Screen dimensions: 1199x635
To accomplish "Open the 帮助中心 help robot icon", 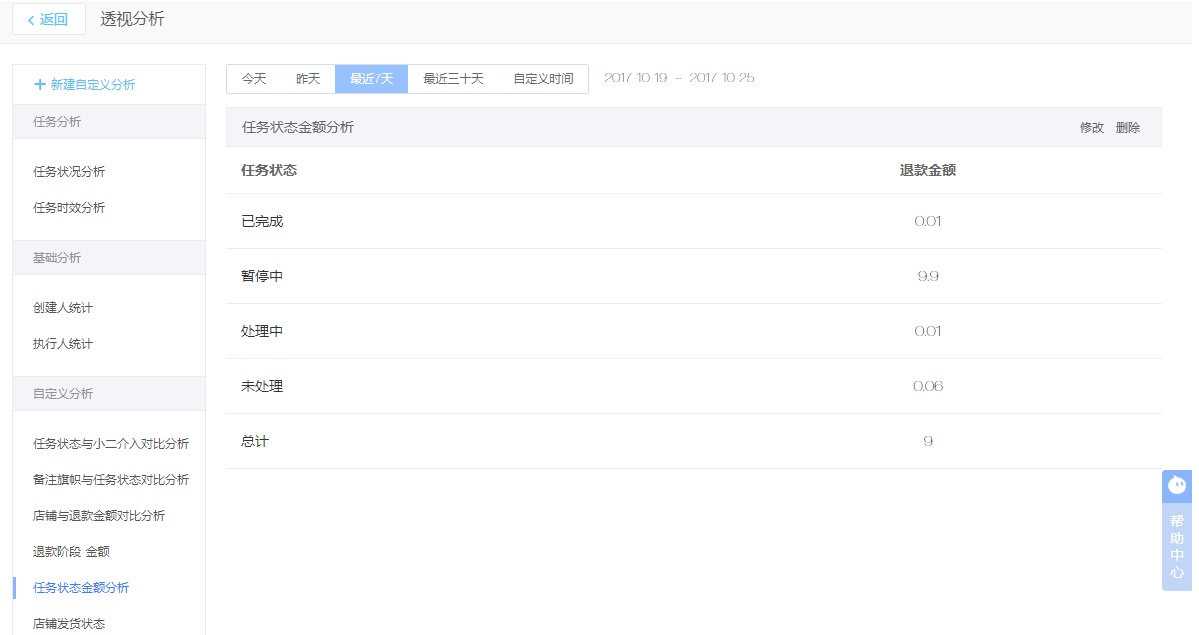I will (x=1177, y=485).
